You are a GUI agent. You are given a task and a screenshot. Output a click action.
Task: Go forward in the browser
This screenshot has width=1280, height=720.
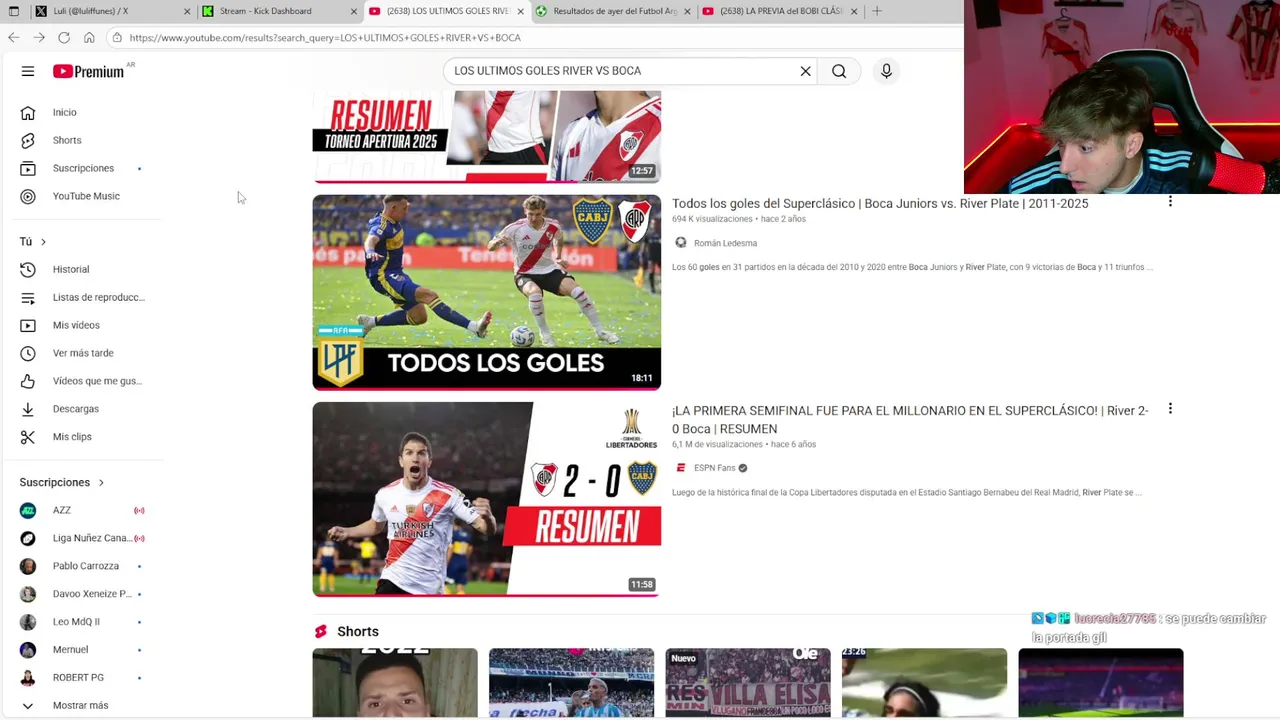coord(38,37)
